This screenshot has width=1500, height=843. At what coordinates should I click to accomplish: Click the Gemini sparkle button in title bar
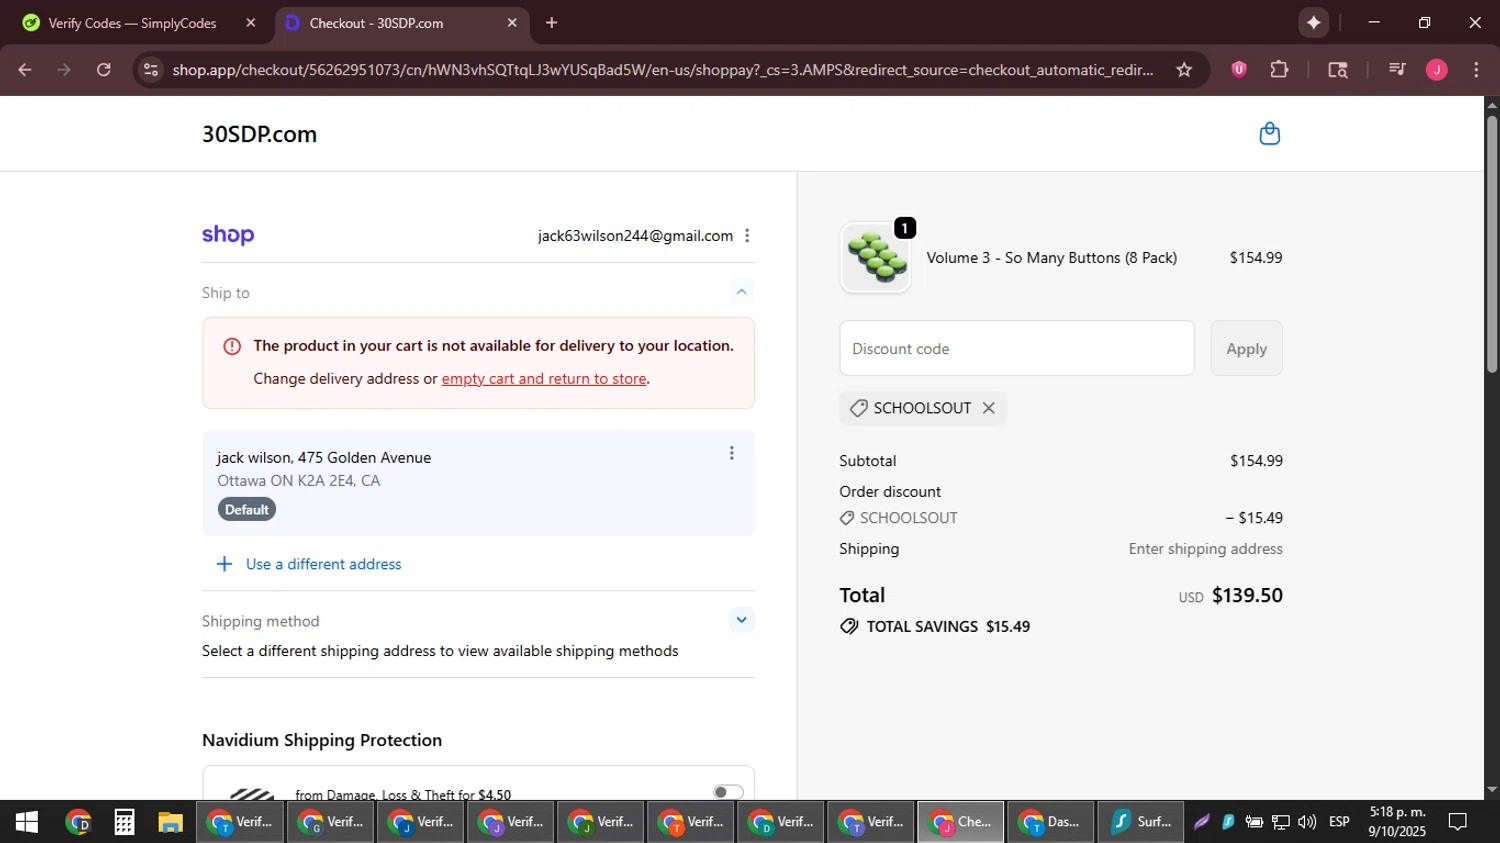click(1313, 22)
